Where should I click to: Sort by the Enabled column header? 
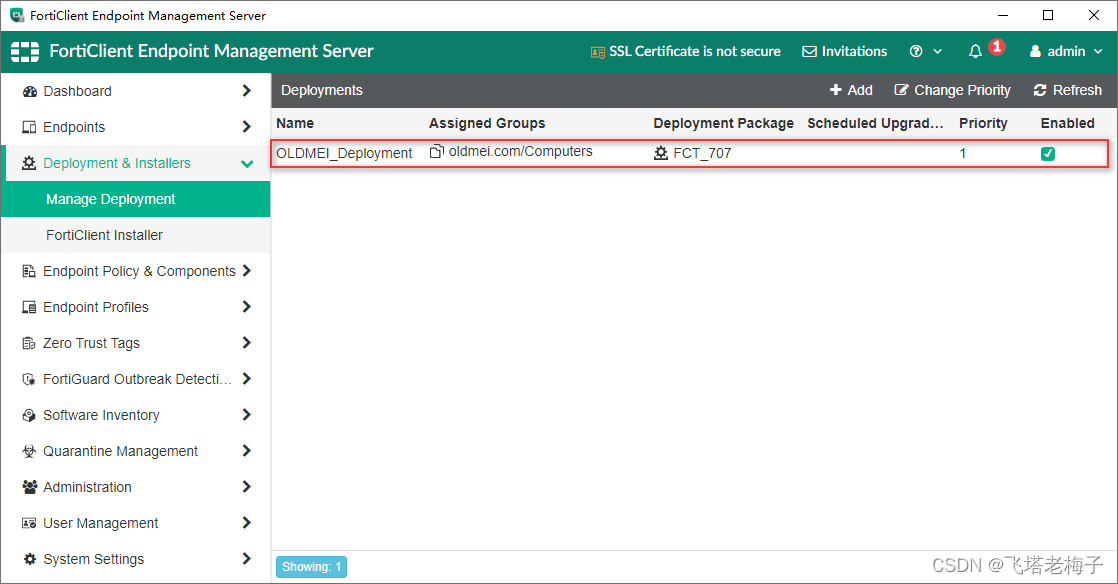pyautogui.click(x=1067, y=123)
